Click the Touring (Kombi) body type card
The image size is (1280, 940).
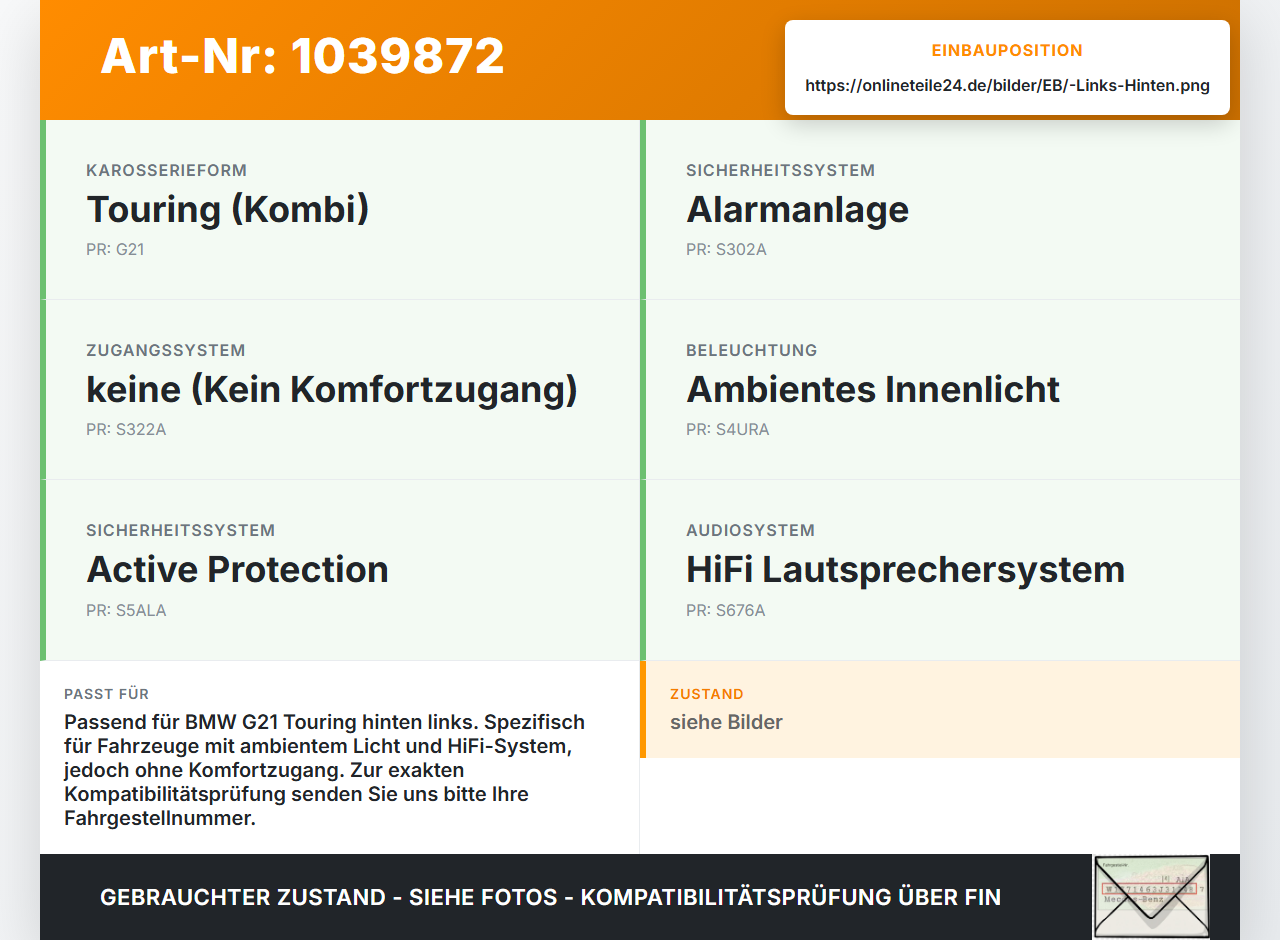coord(340,210)
